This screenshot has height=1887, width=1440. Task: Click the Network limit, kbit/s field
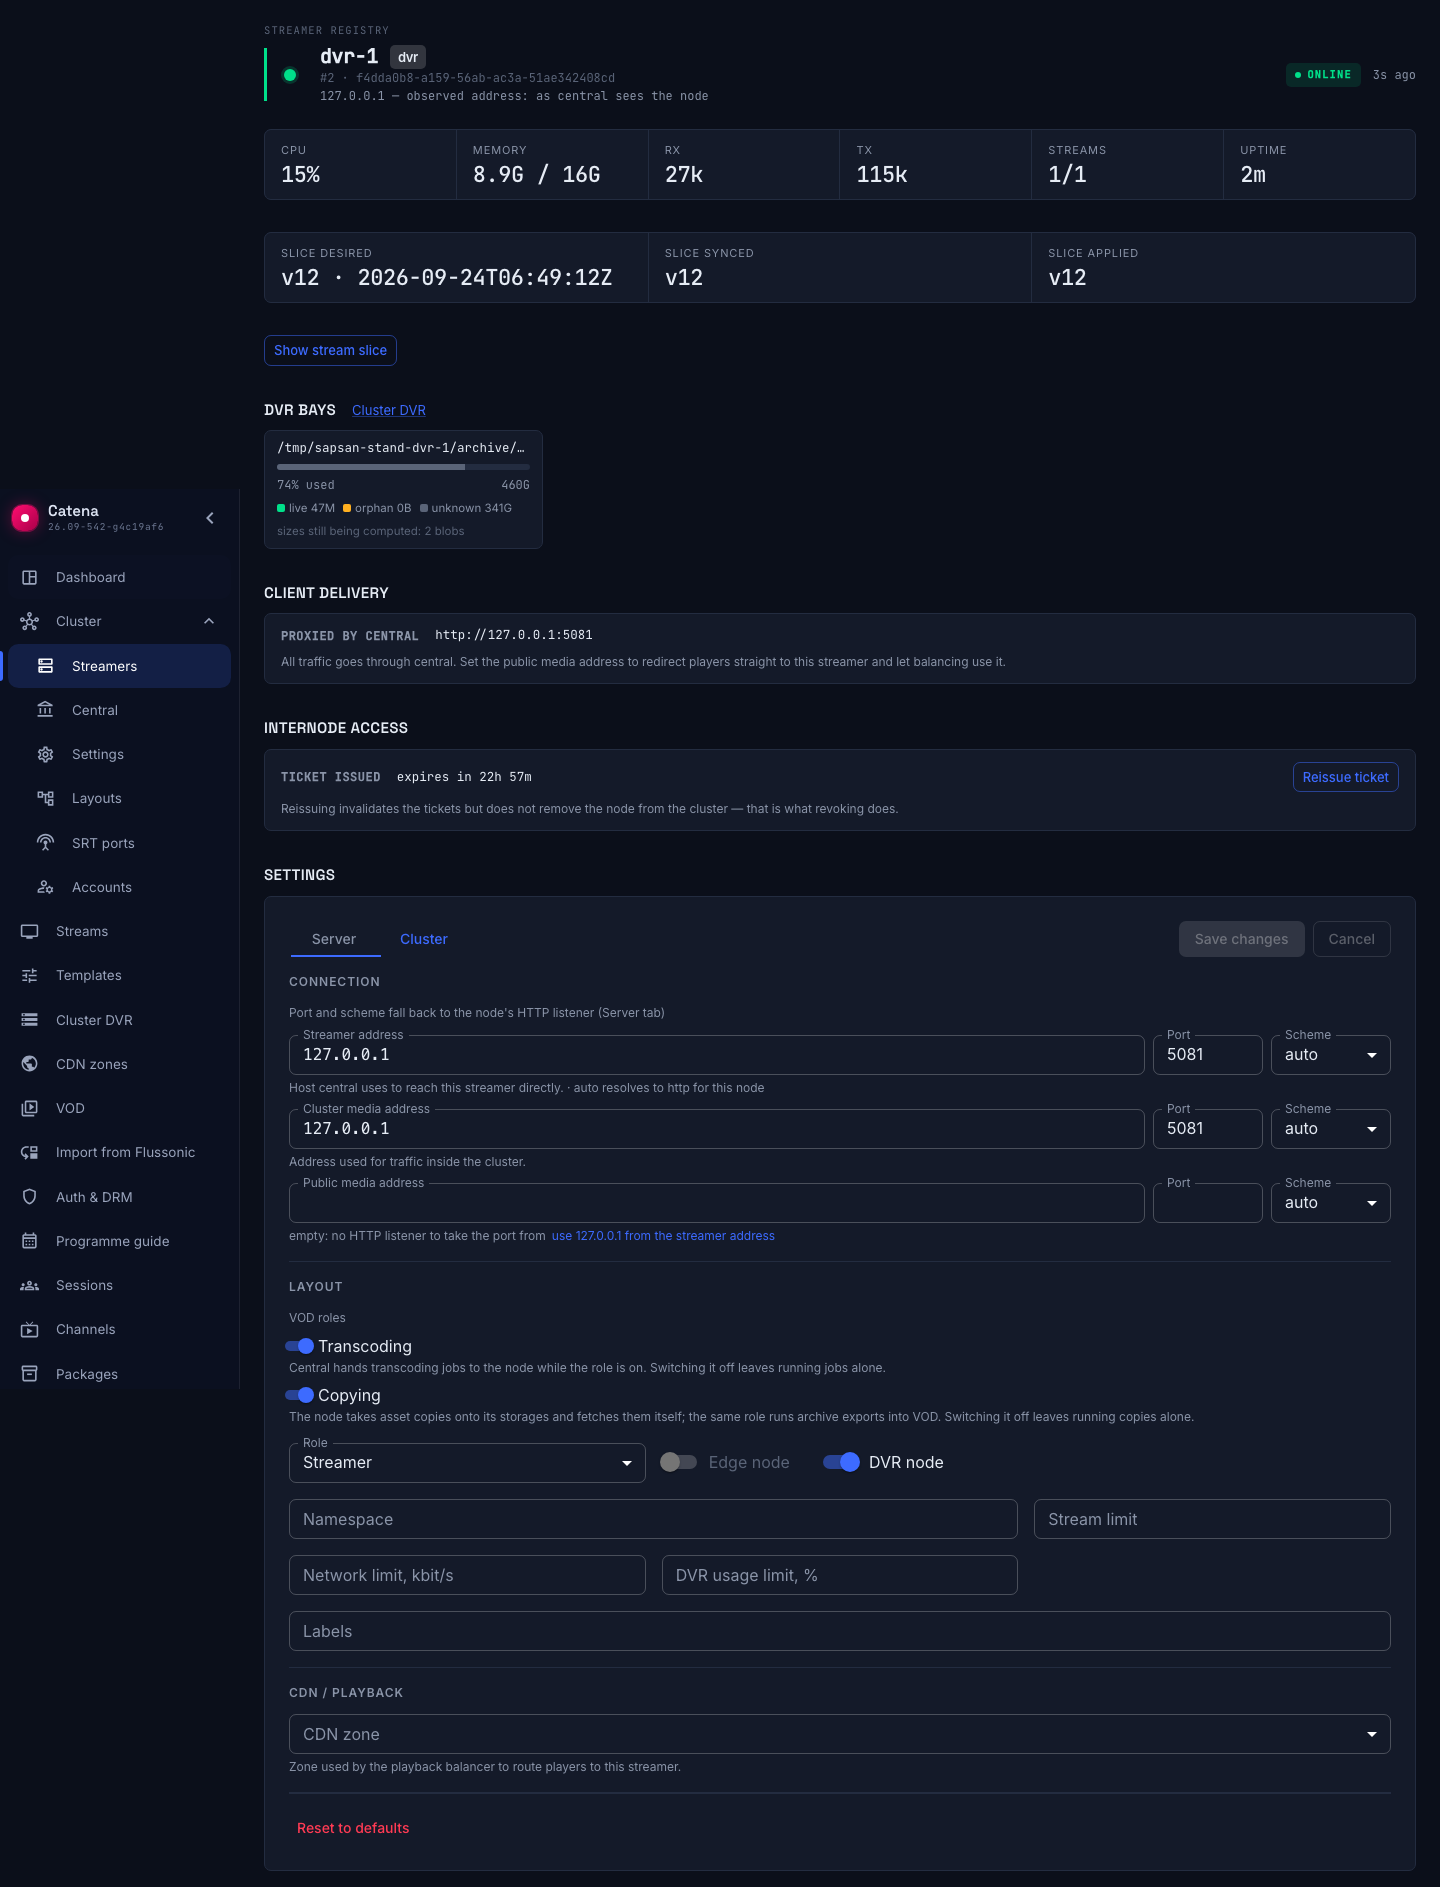point(467,1575)
